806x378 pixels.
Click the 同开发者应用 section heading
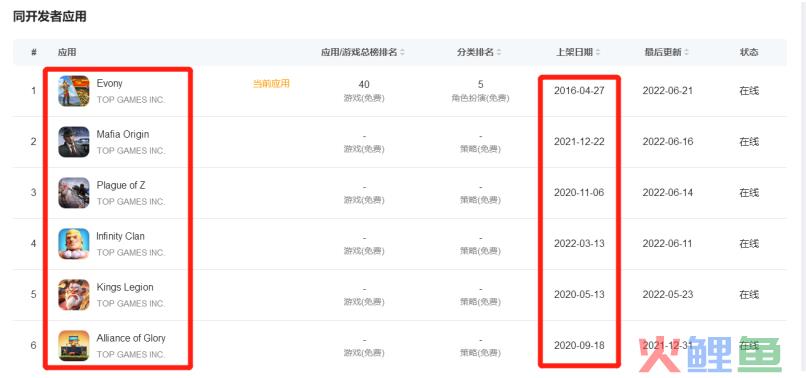coord(49,16)
